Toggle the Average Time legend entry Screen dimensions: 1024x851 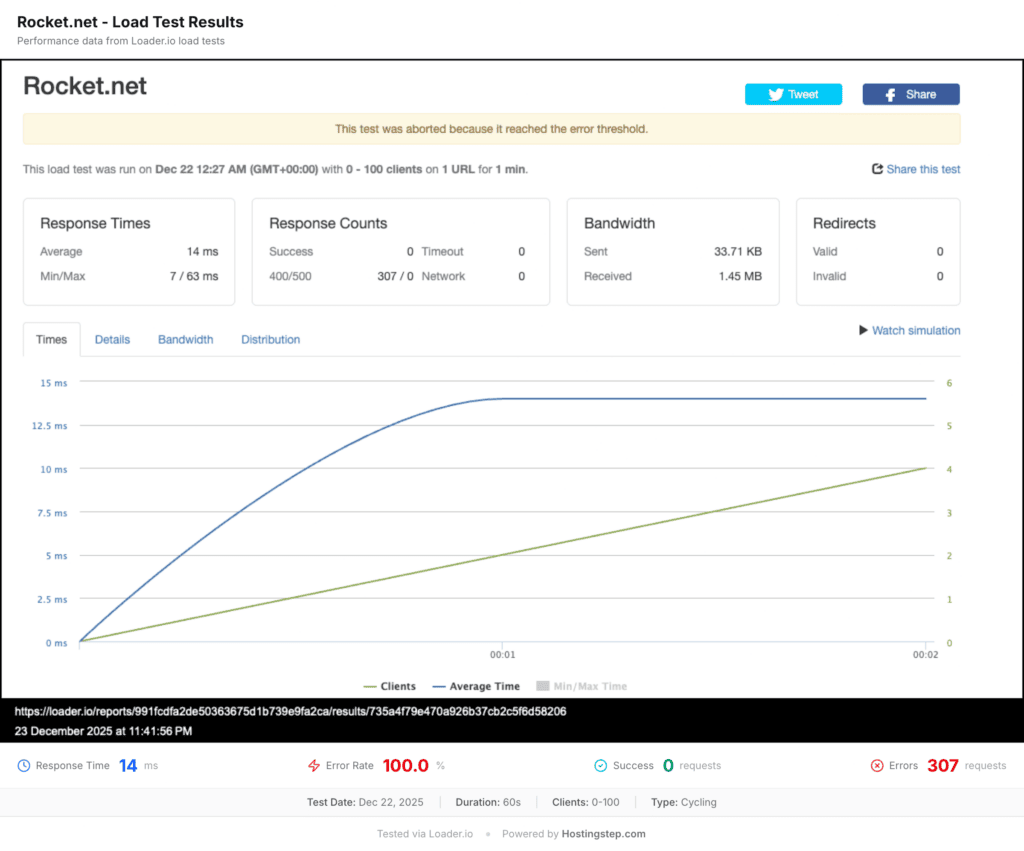pos(476,686)
